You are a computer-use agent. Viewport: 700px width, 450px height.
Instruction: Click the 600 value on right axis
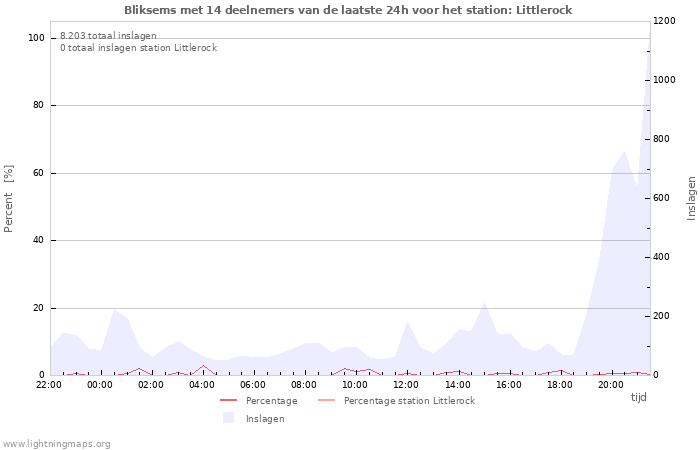click(663, 198)
